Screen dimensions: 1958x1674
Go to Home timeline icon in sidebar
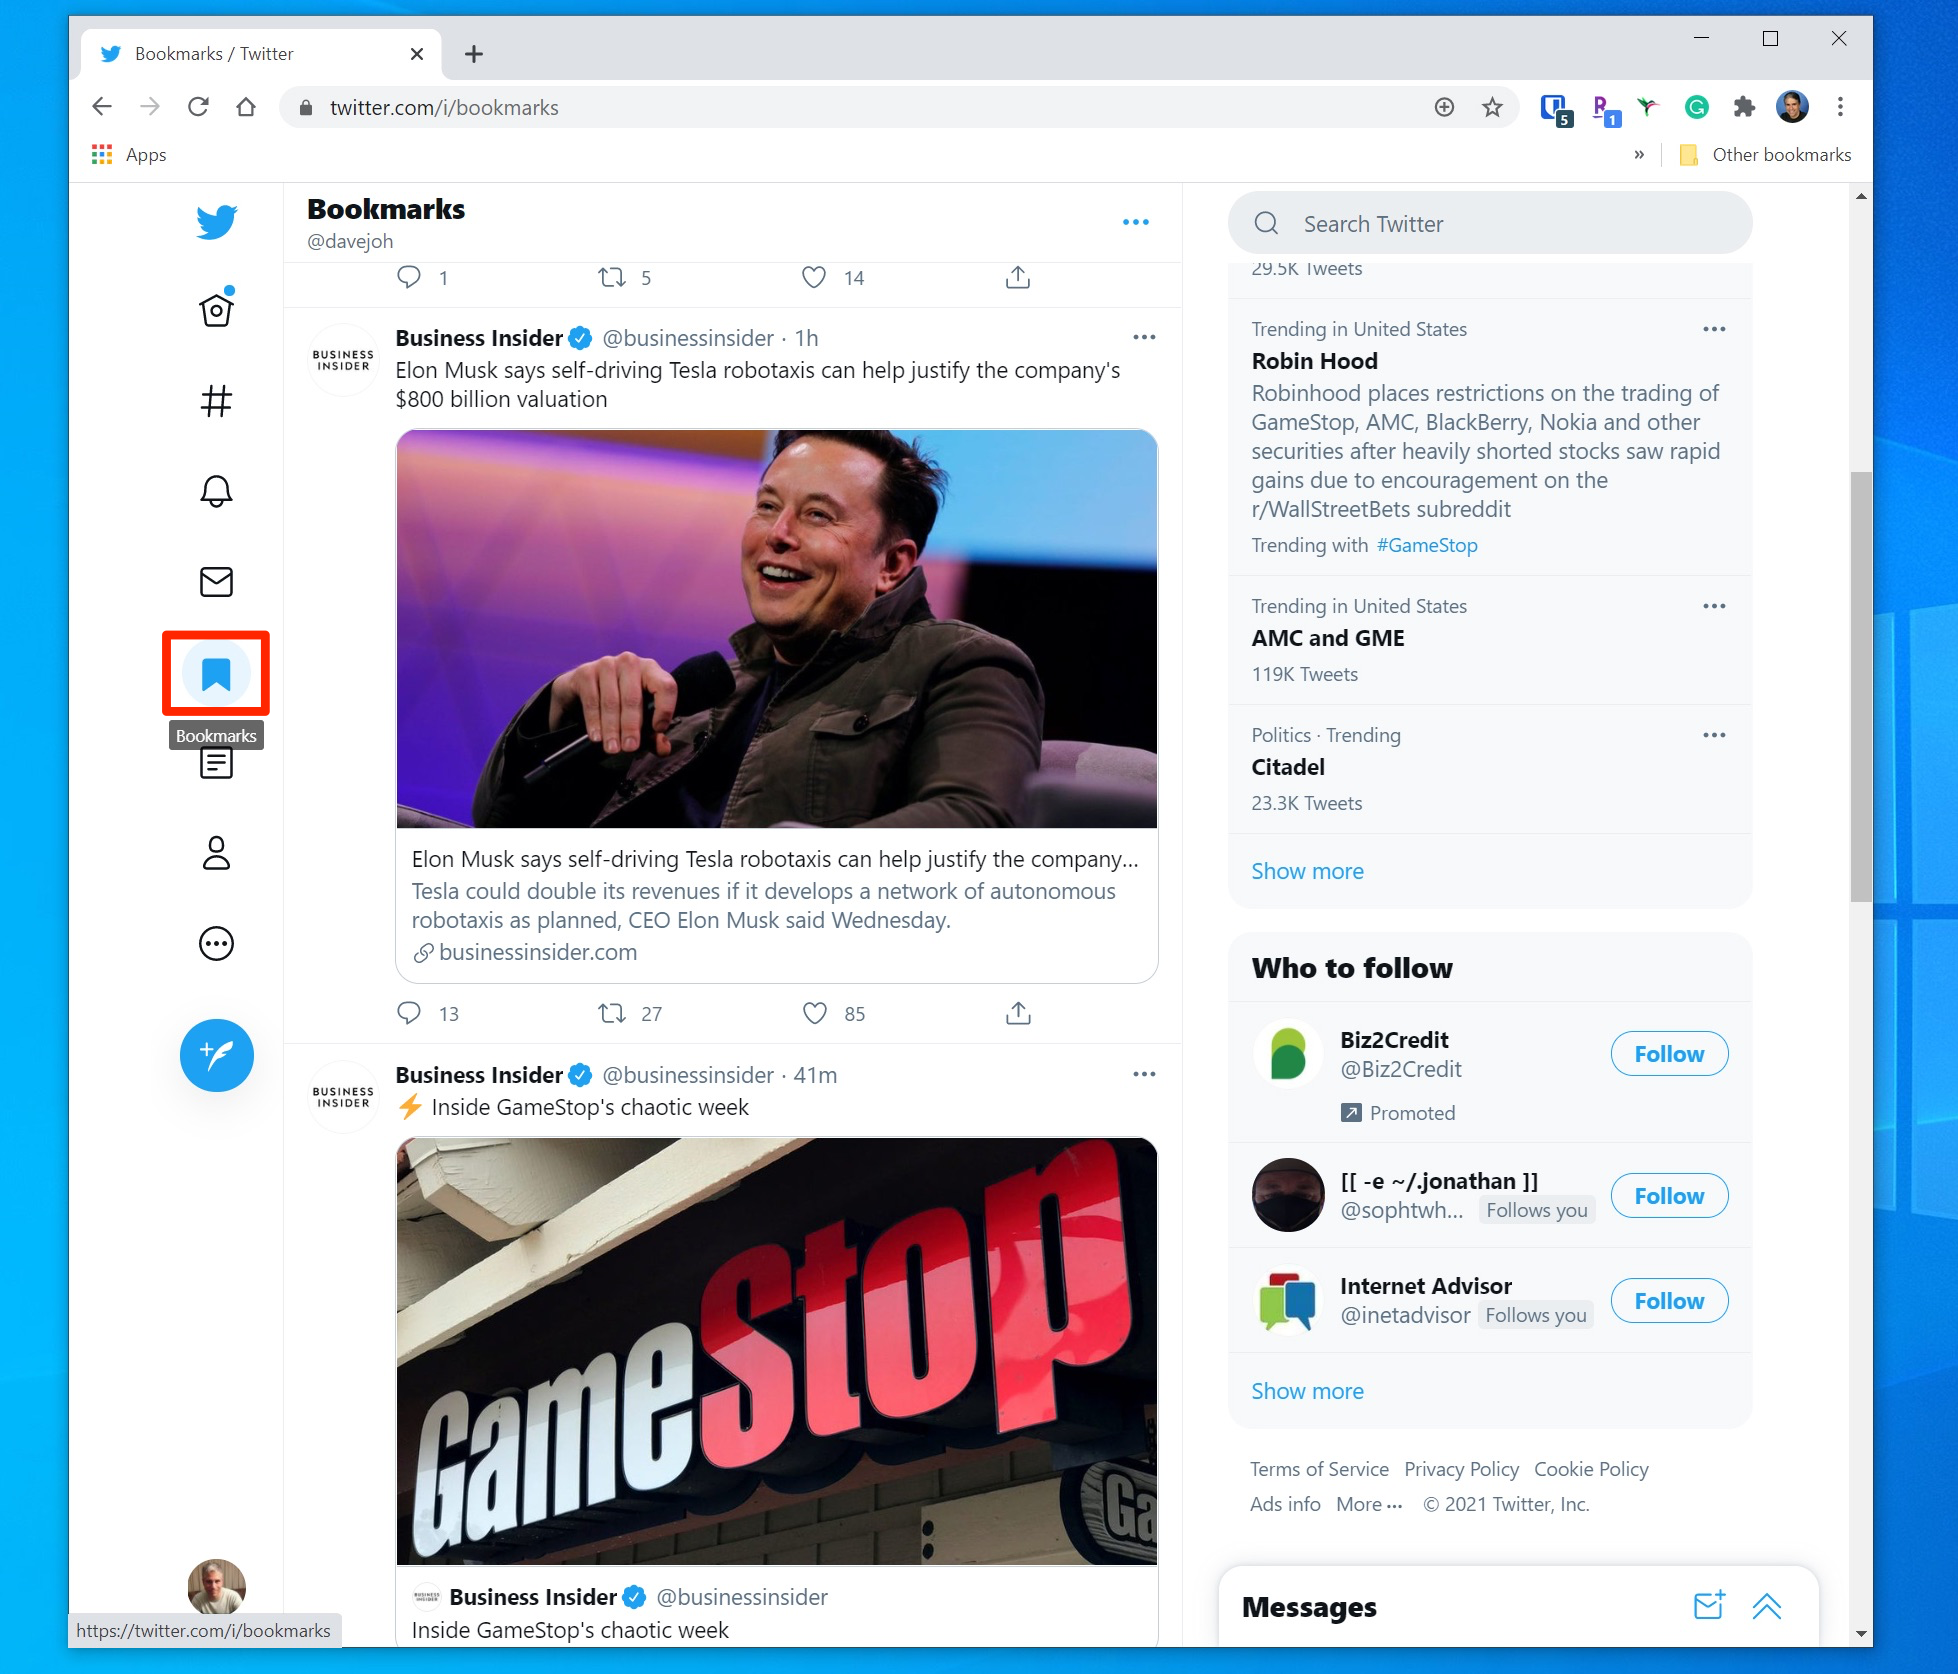(x=216, y=310)
